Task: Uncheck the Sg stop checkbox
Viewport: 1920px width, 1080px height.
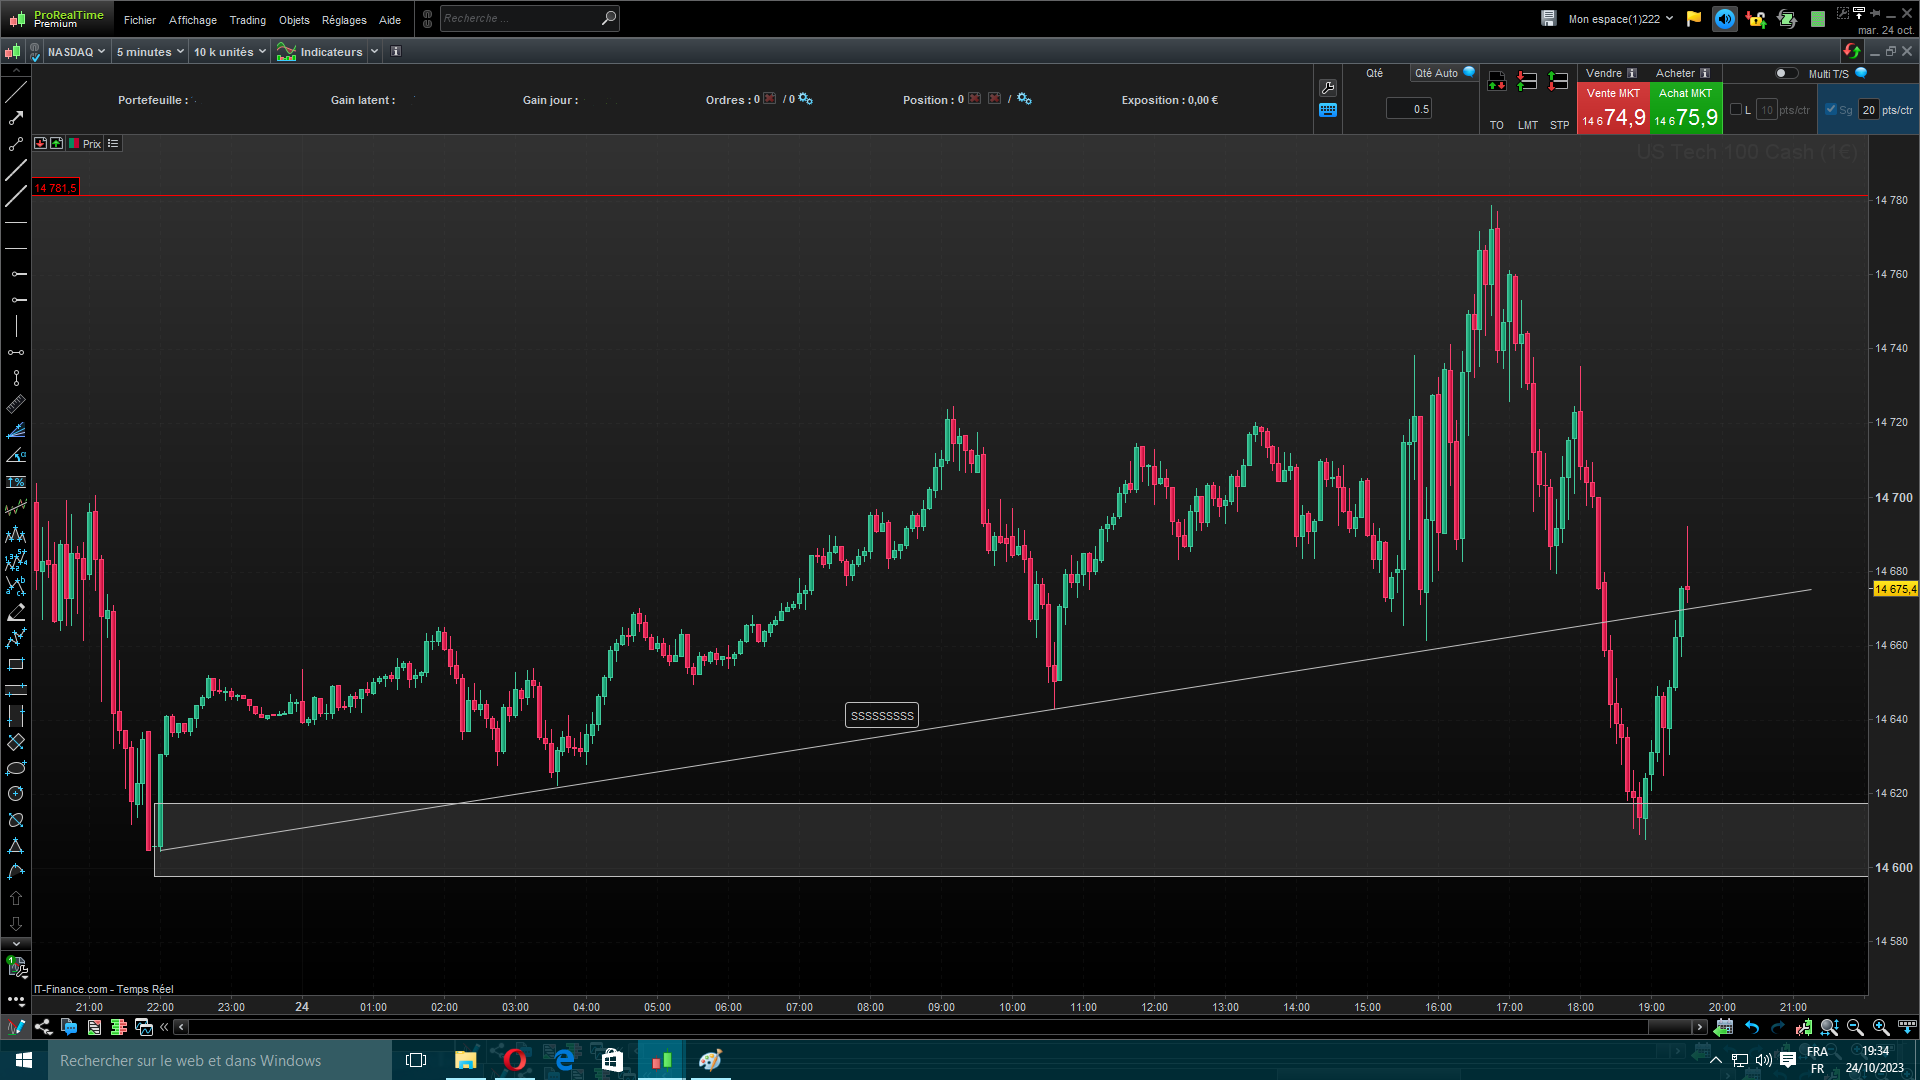Action: pyautogui.click(x=1831, y=110)
